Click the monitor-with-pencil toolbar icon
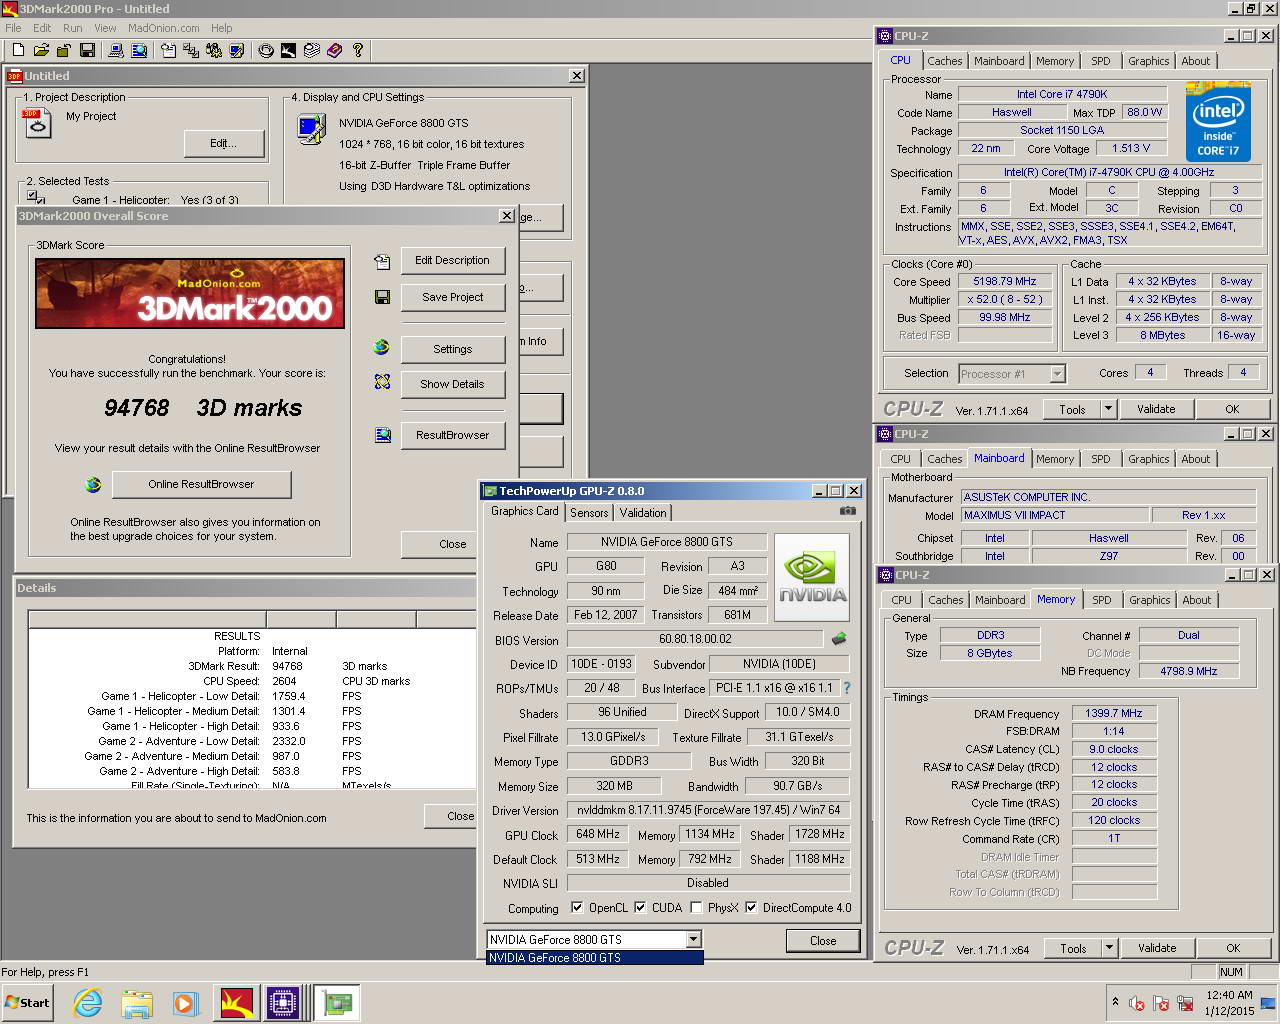Screen dimensions: 1280x1024 point(237,50)
